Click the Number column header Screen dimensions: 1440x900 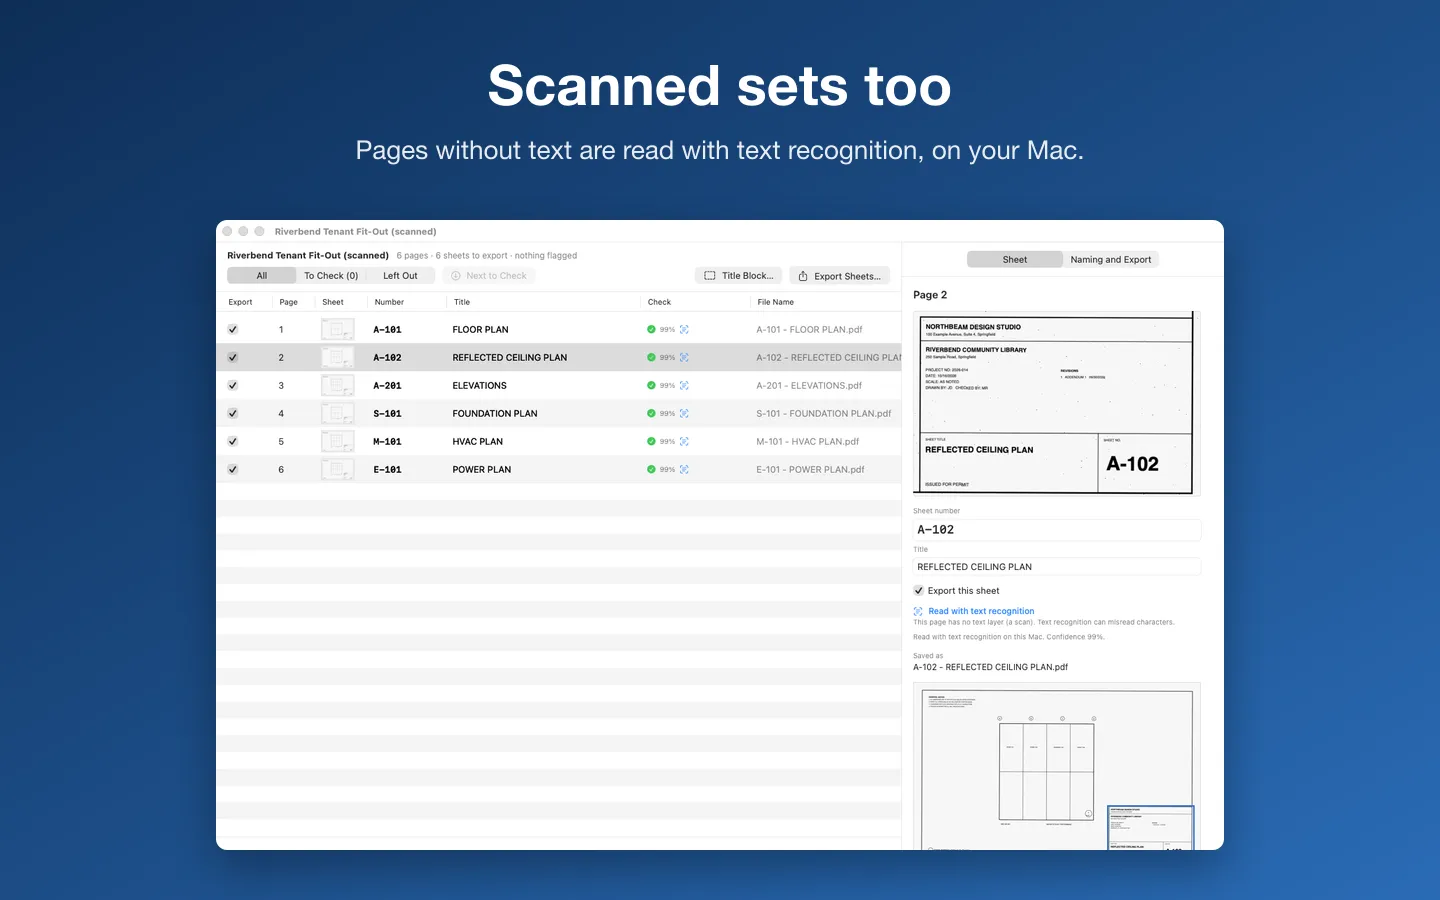point(390,302)
